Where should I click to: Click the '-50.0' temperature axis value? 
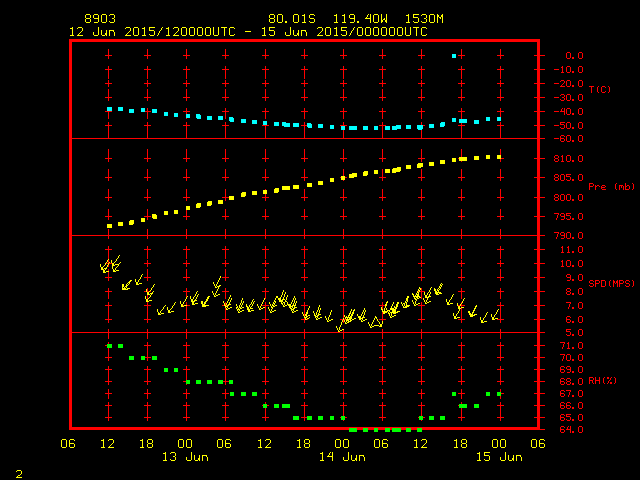tap(569, 125)
